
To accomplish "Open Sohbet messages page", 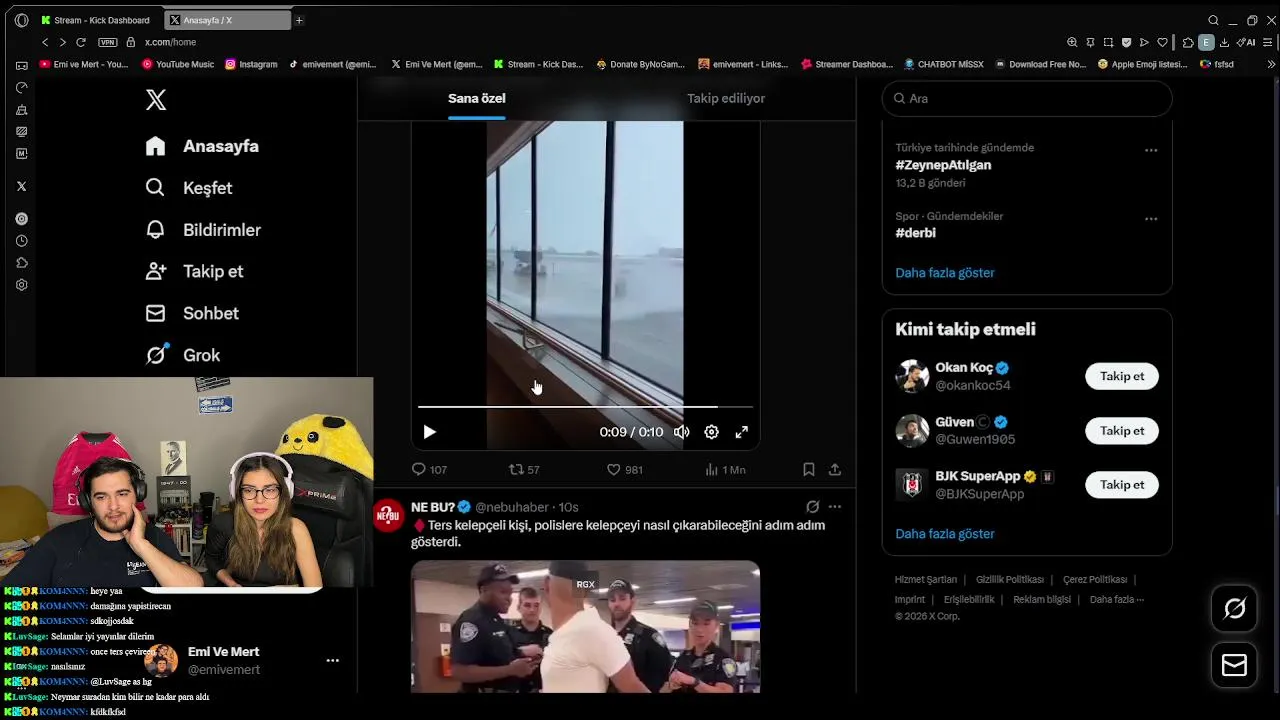I will pyautogui.click(x=192, y=313).
